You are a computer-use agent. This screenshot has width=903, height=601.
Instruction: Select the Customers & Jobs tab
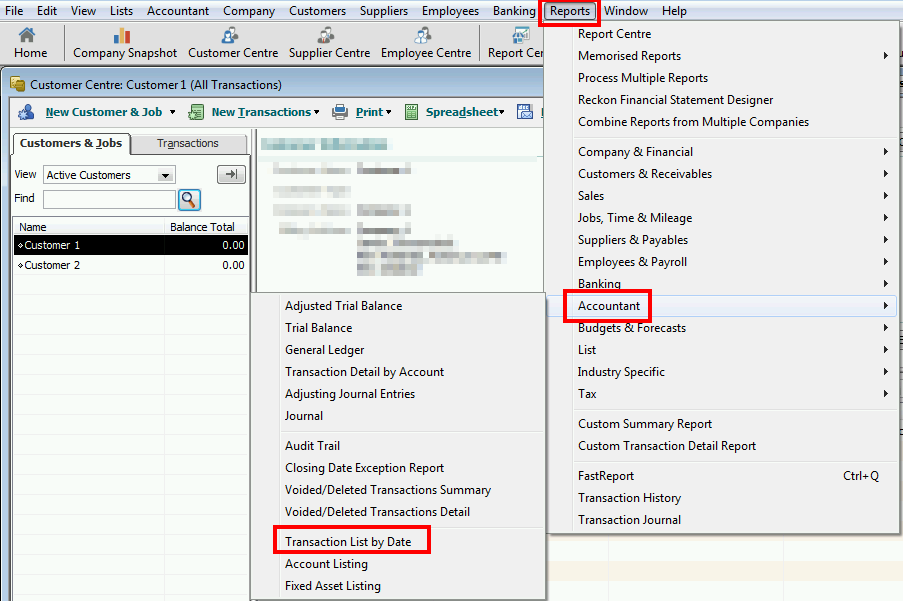point(71,143)
